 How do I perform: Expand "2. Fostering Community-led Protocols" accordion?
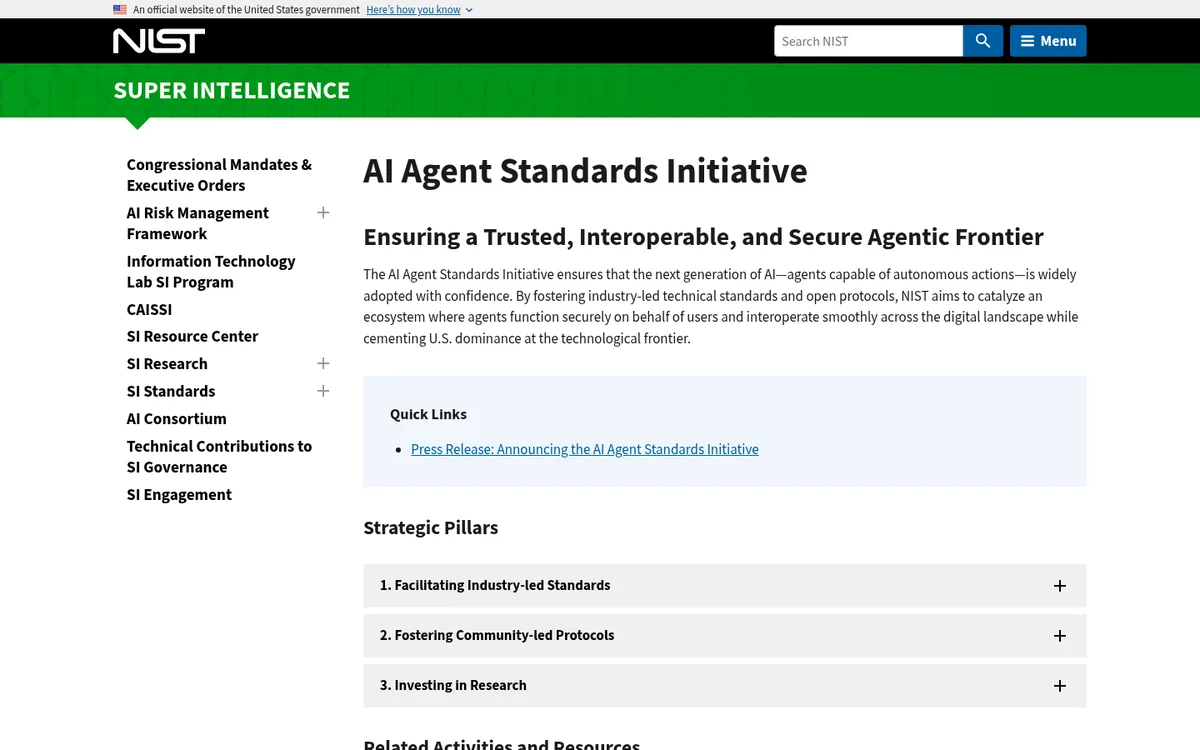pos(725,636)
